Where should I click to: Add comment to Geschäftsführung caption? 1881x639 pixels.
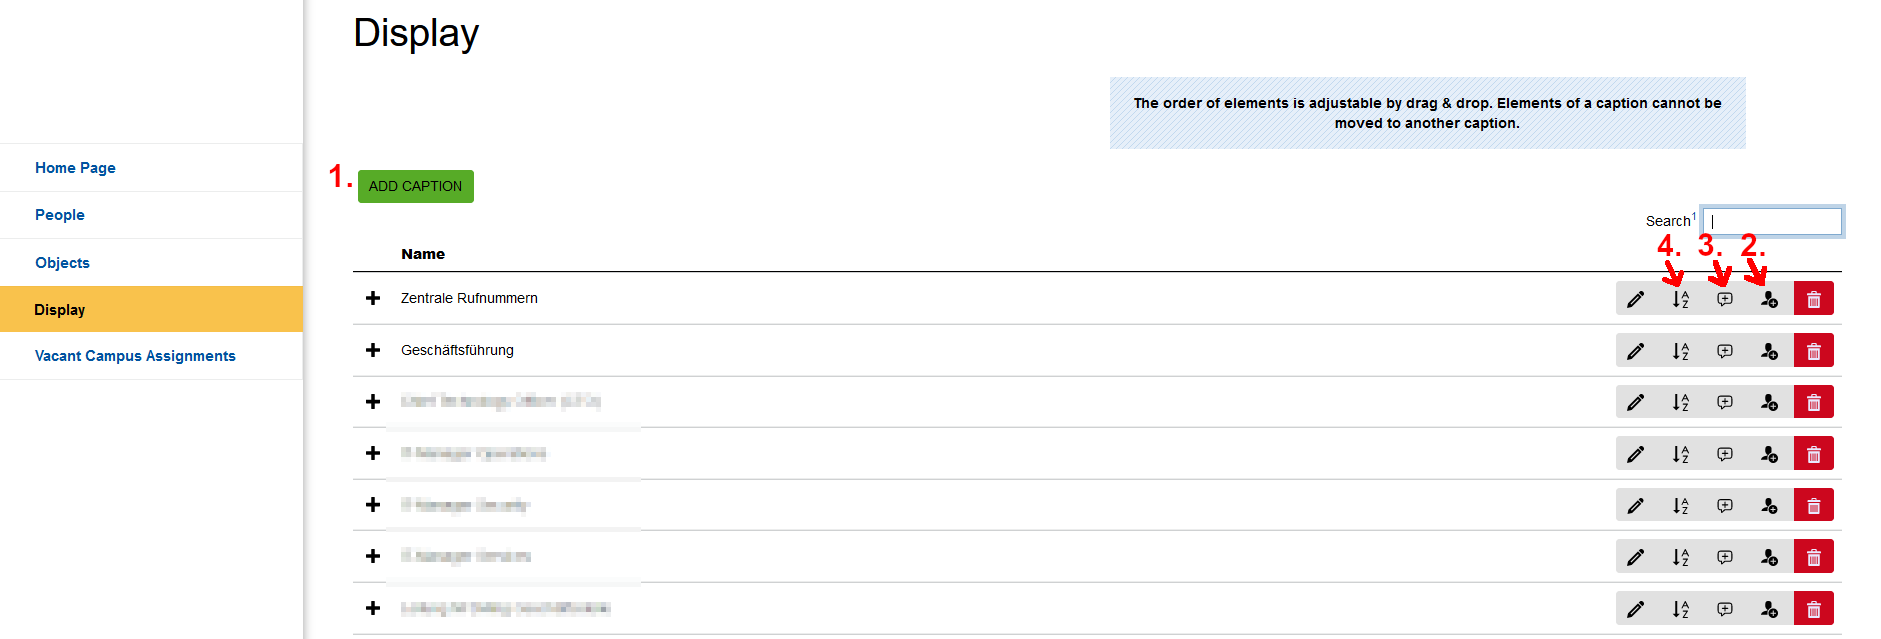tap(1725, 351)
